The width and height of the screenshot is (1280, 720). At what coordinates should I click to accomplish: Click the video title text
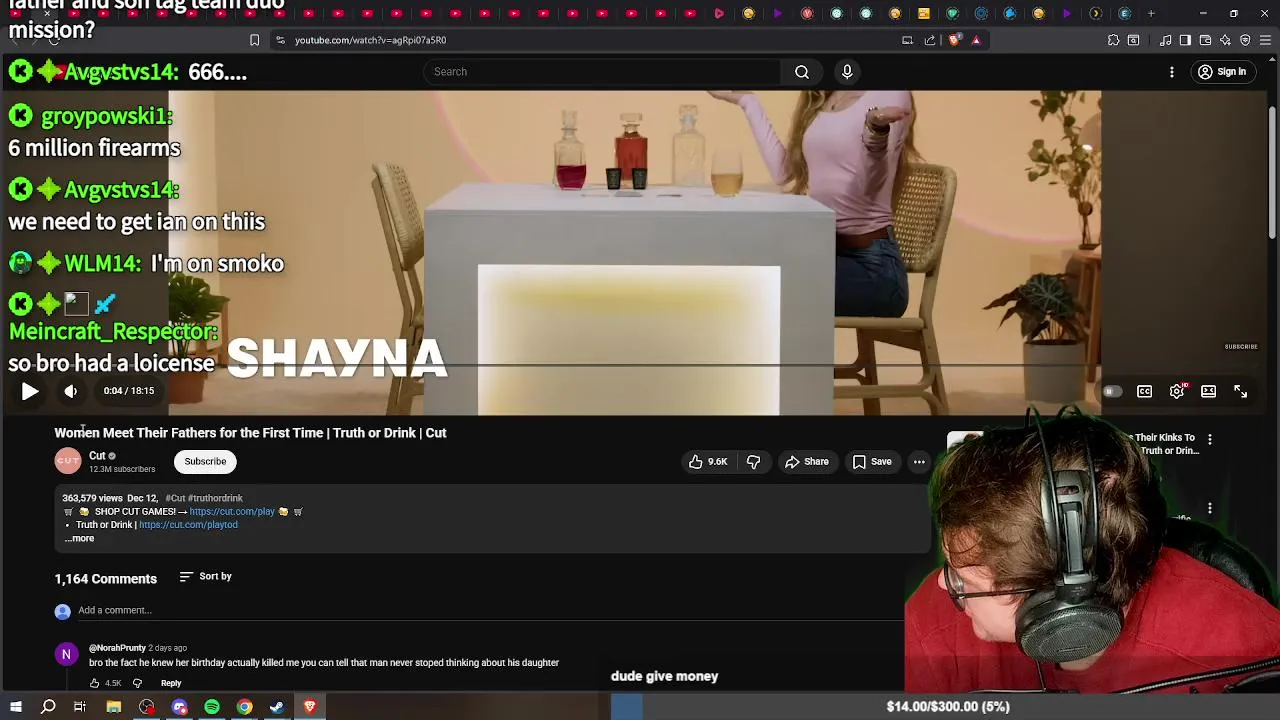tap(250, 433)
